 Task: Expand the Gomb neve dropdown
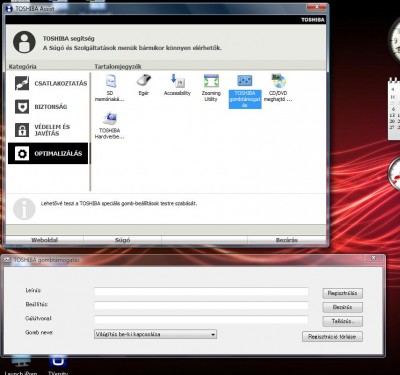[x=155, y=334]
